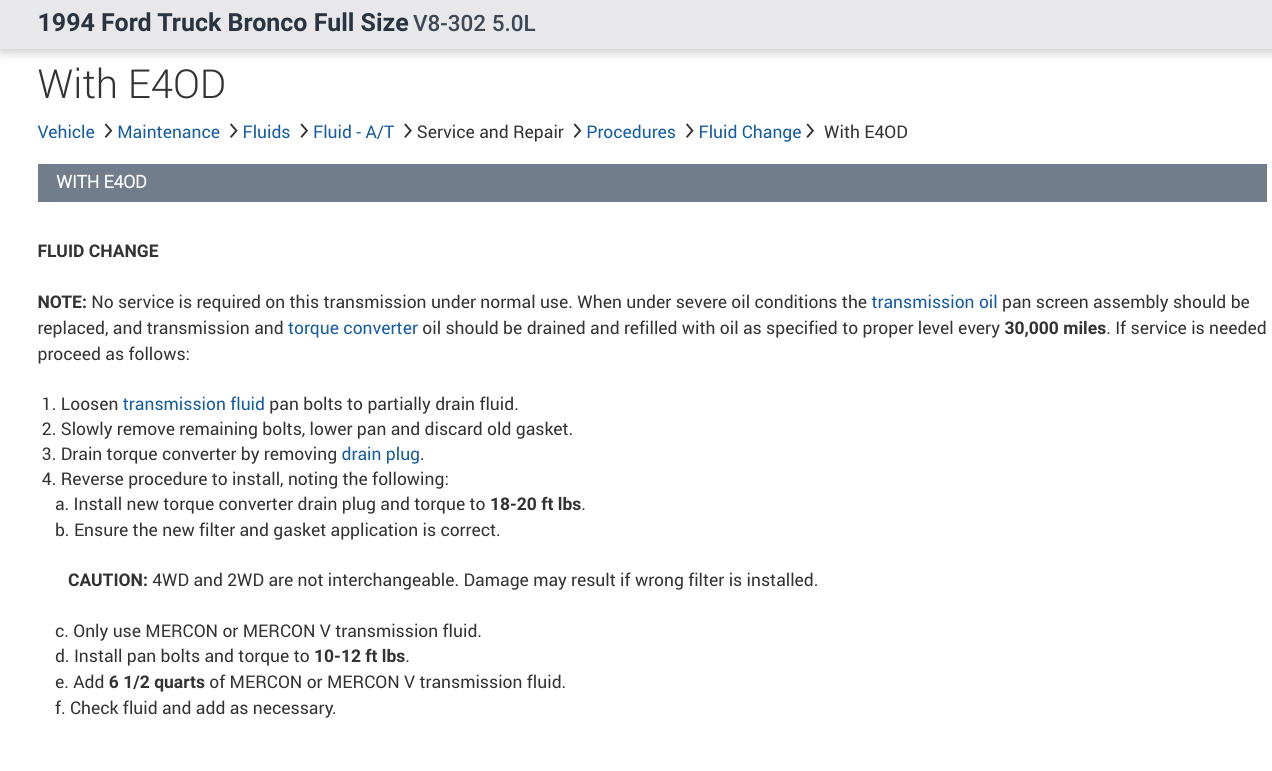The height and width of the screenshot is (771, 1272).
Task: Open the transmission fluid link in step 1
Action: coord(193,404)
